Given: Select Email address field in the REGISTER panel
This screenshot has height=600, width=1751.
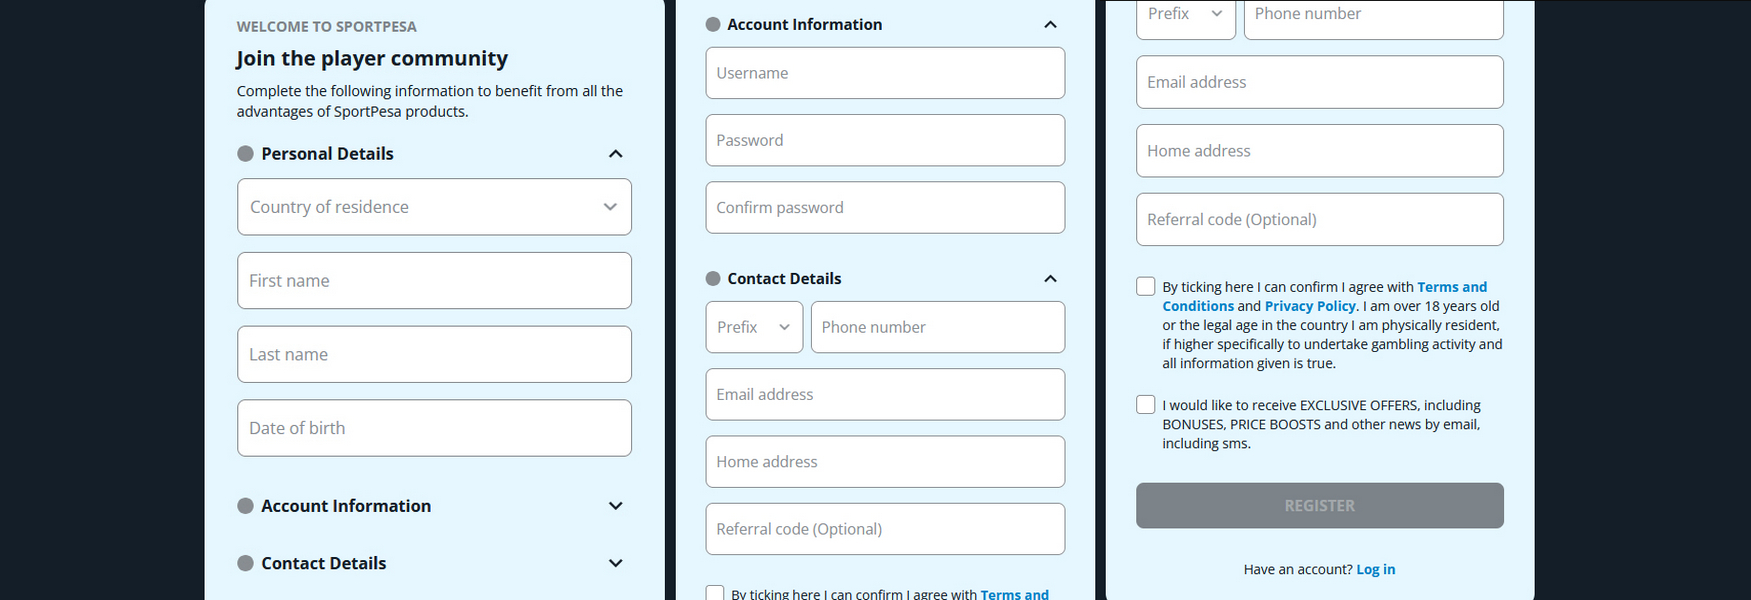Looking at the screenshot, I should 1320,82.
